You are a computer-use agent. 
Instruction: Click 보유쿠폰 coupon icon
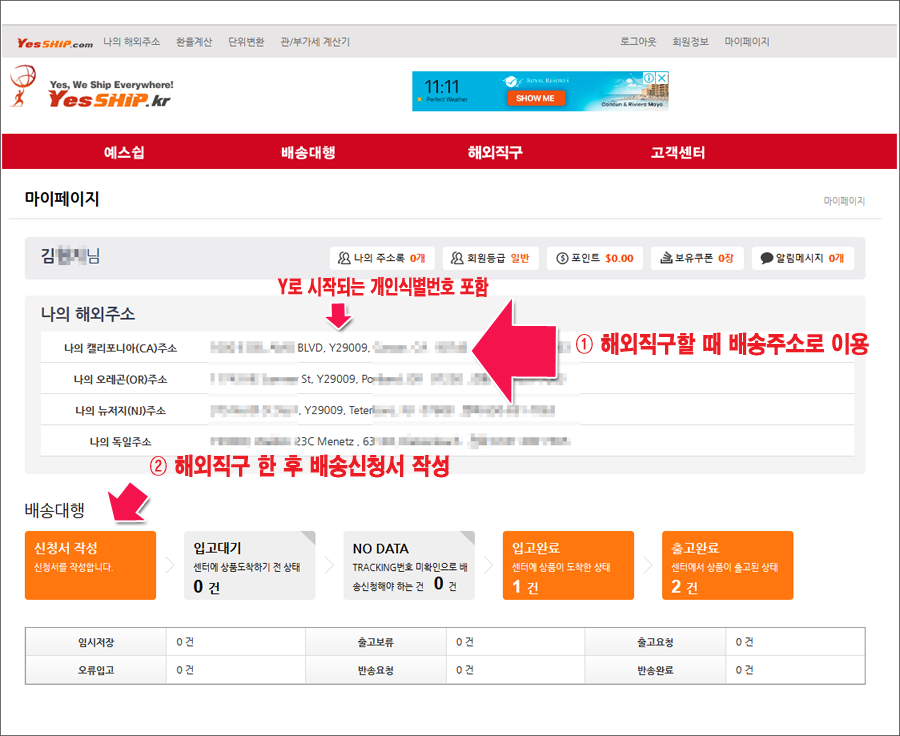[x=666, y=258]
